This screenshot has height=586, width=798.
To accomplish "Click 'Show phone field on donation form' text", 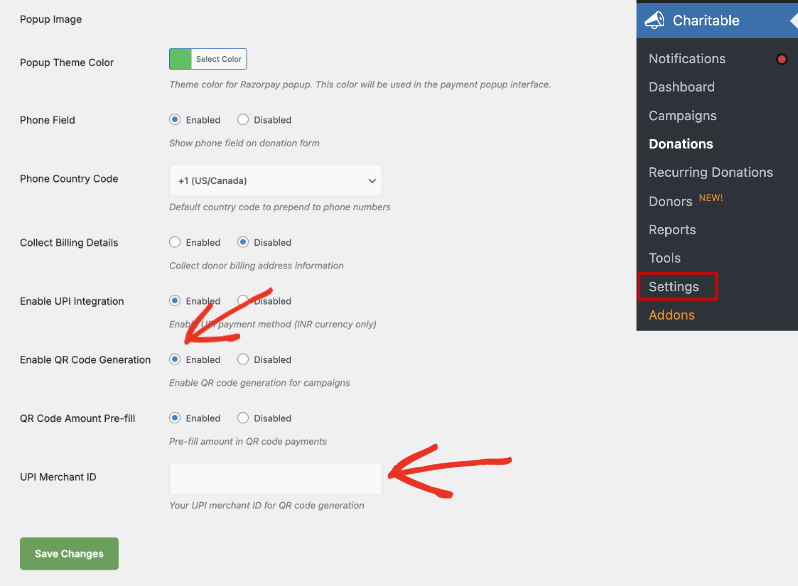I will coord(244,143).
